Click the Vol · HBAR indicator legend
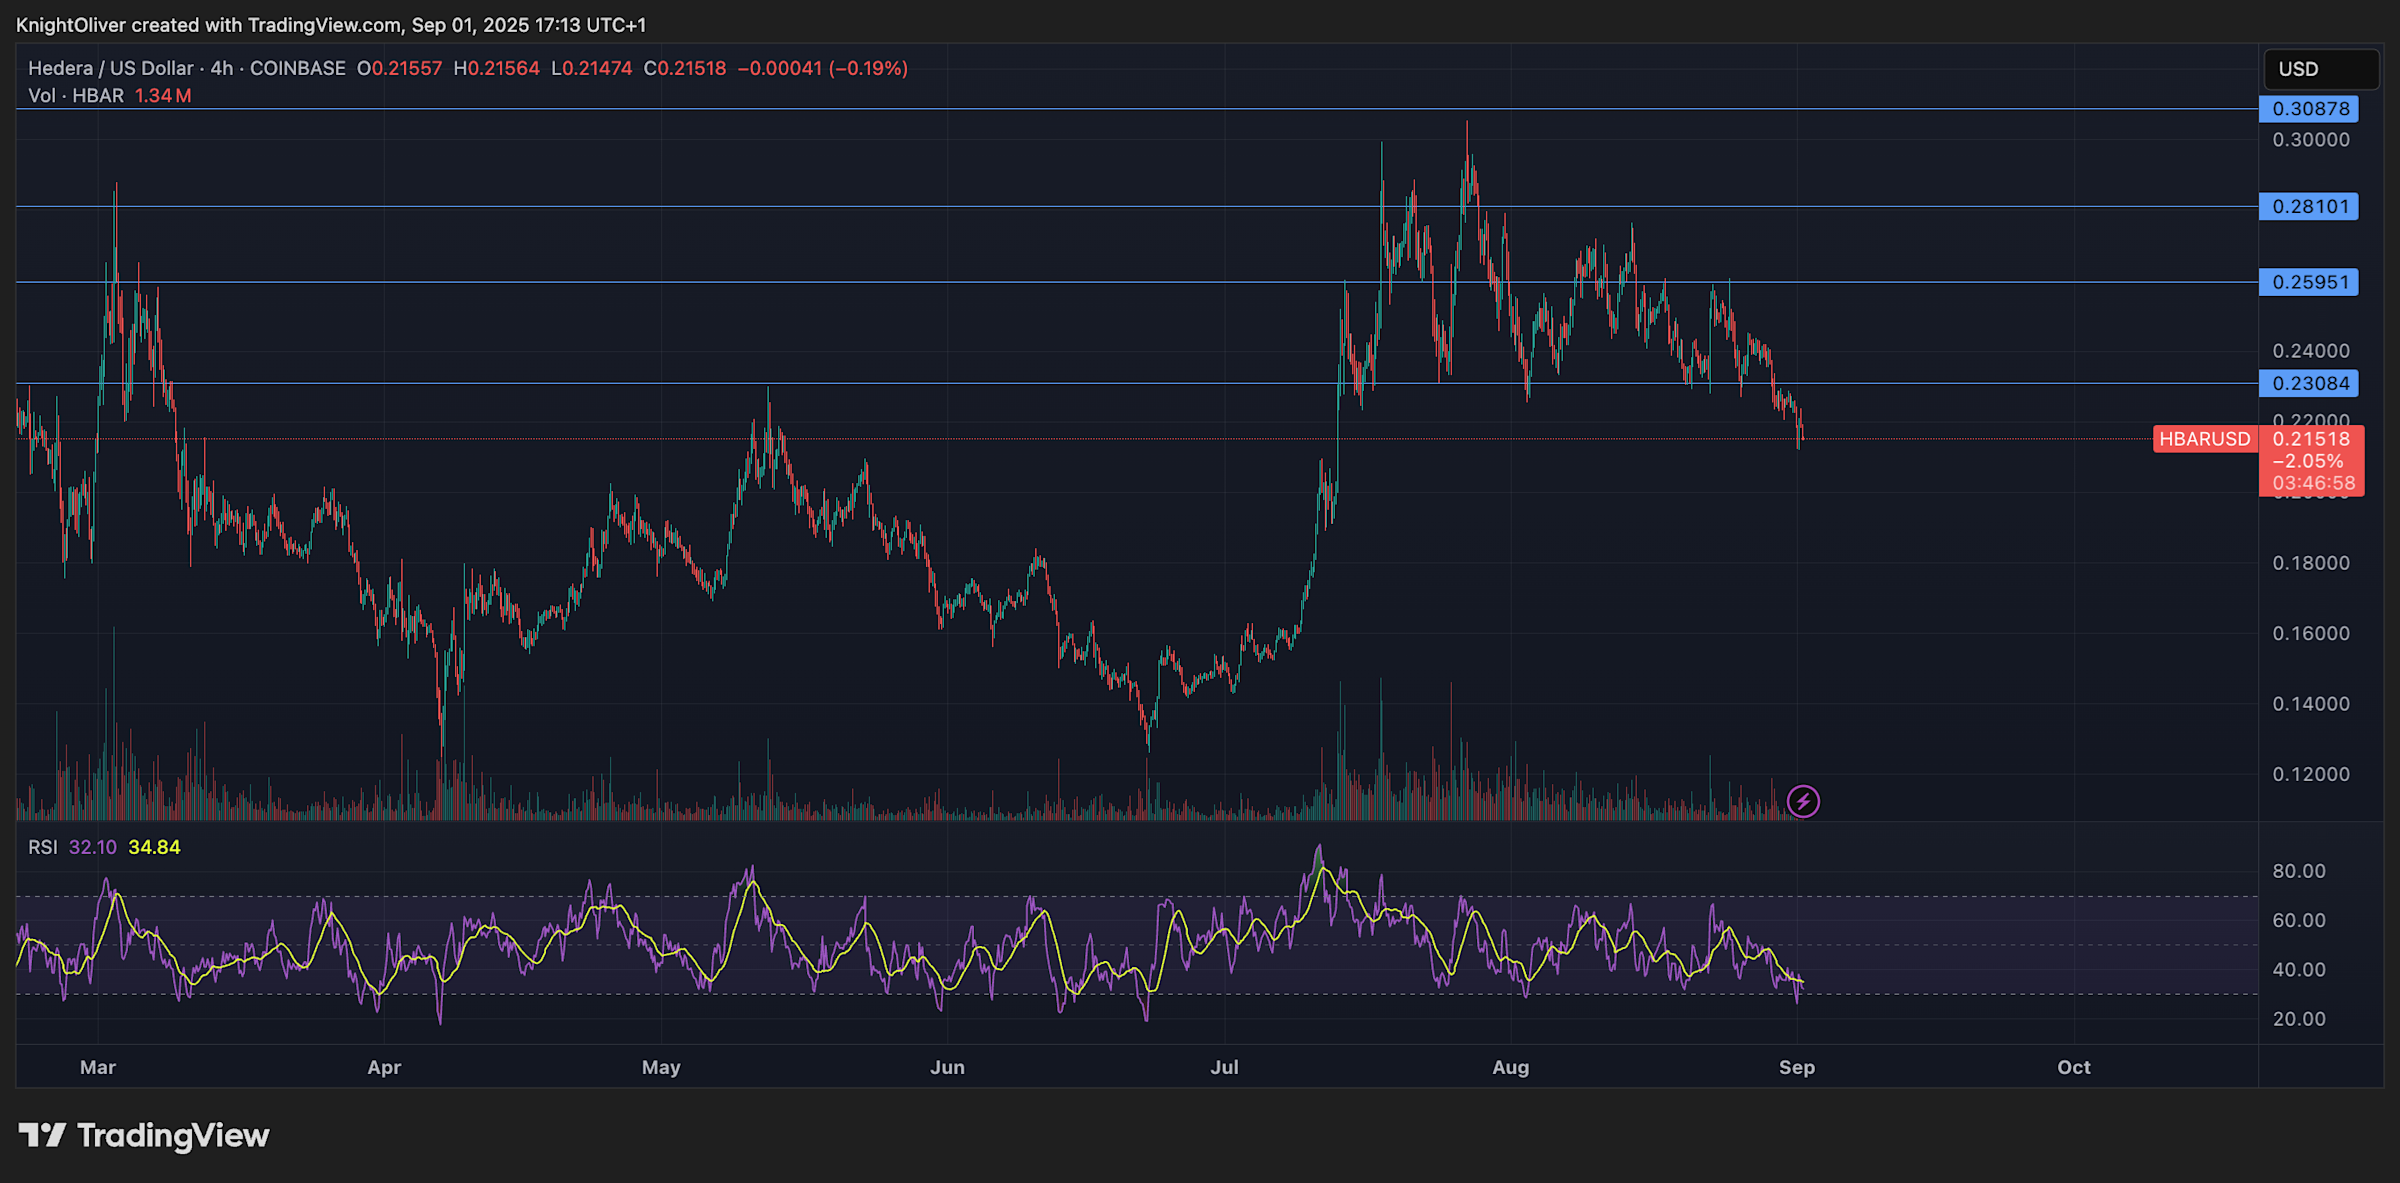The image size is (2400, 1183). [76, 96]
